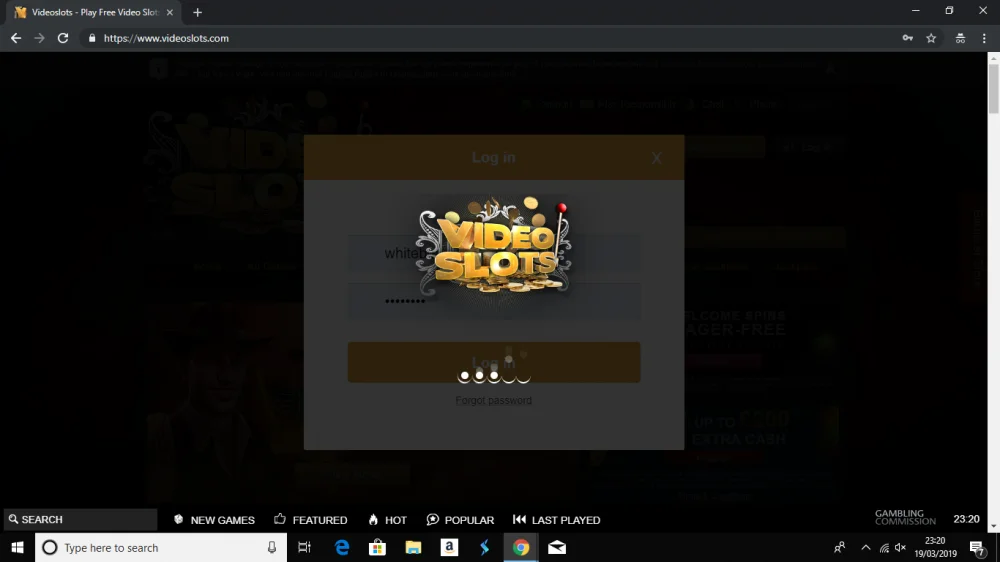Open the Action Center notifications
The width and height of the screenshot is (1000, 562).
pos(978,547)
